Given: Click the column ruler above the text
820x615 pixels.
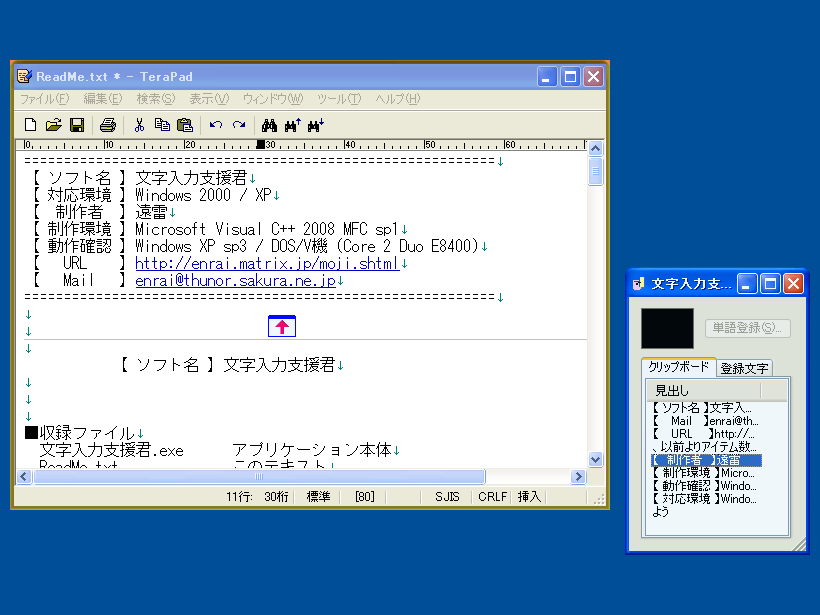Looking at the screenshot, I should point(303,145).
